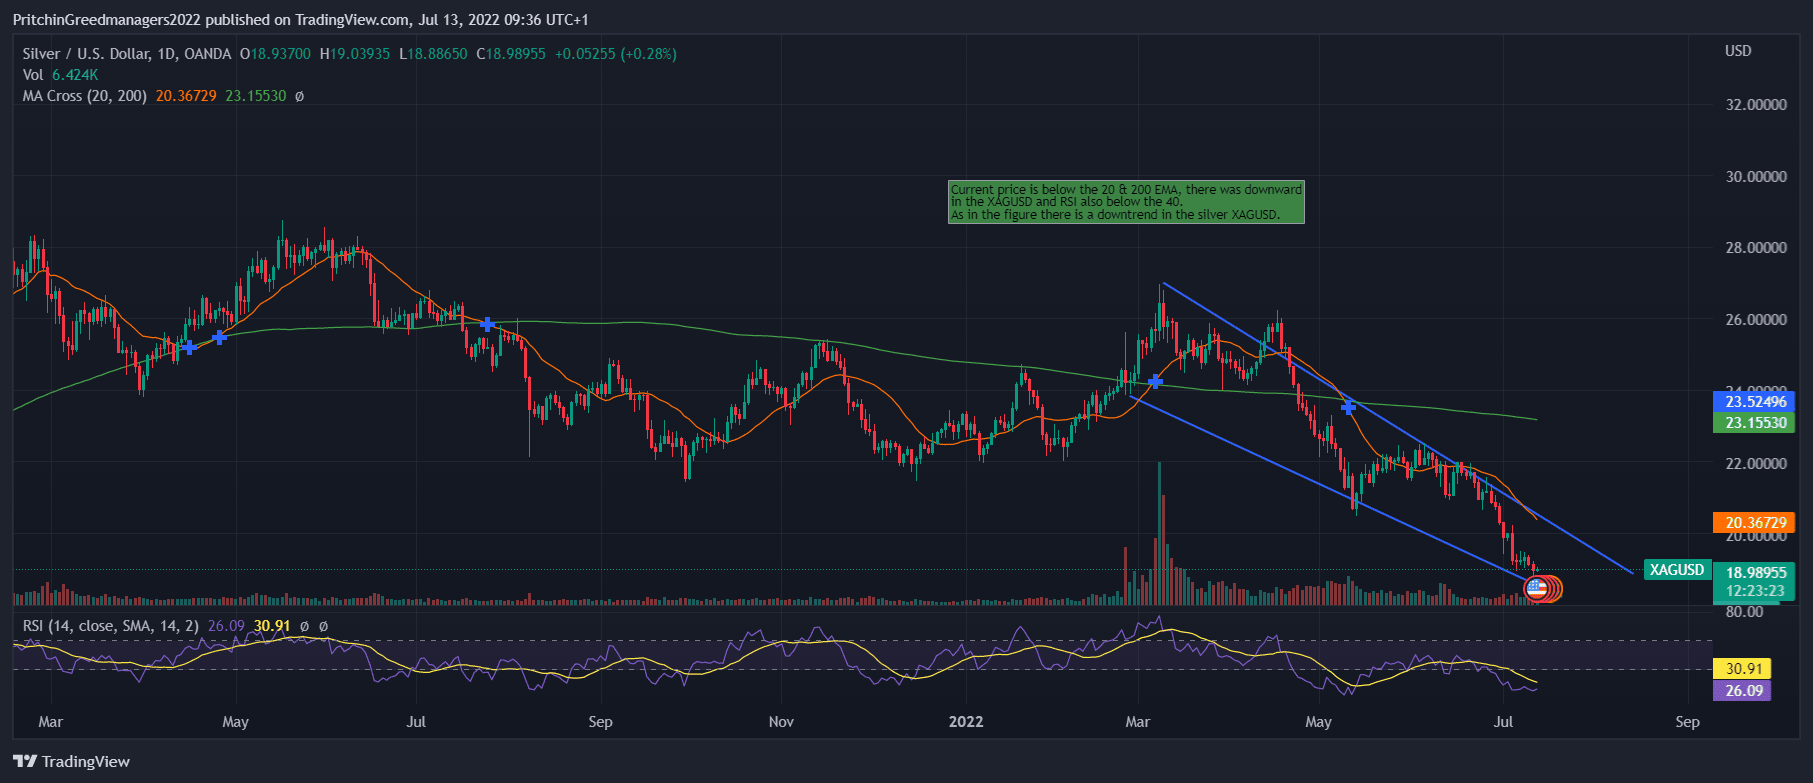The image size is (1813, 783).
Task: Click the orange 20.36729 value in MA legend
Action: pos(186,96)
